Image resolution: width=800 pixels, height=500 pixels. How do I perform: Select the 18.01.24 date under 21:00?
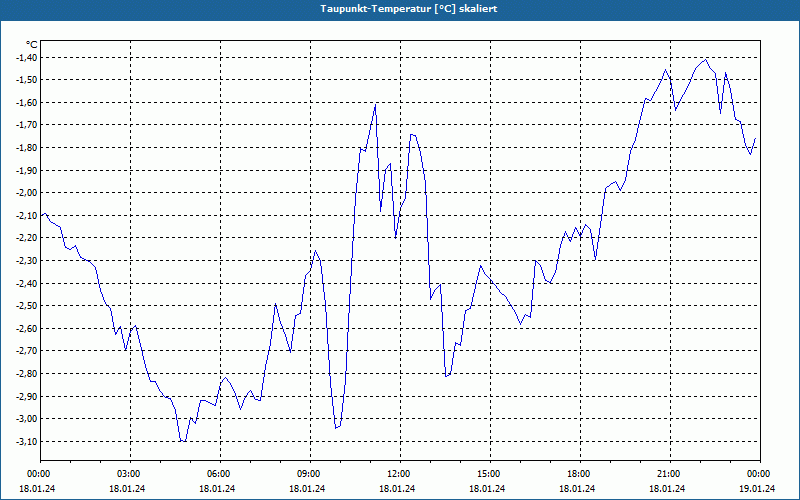[667, 488]
